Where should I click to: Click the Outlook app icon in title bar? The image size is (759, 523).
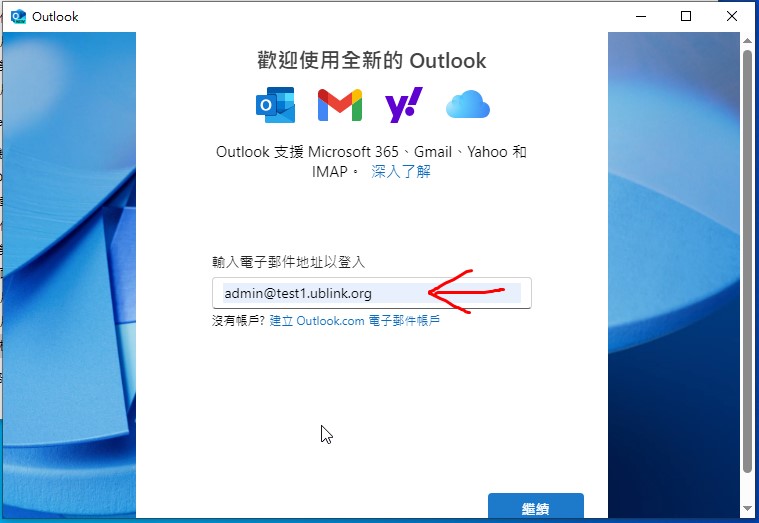click(x=18, y=16)
